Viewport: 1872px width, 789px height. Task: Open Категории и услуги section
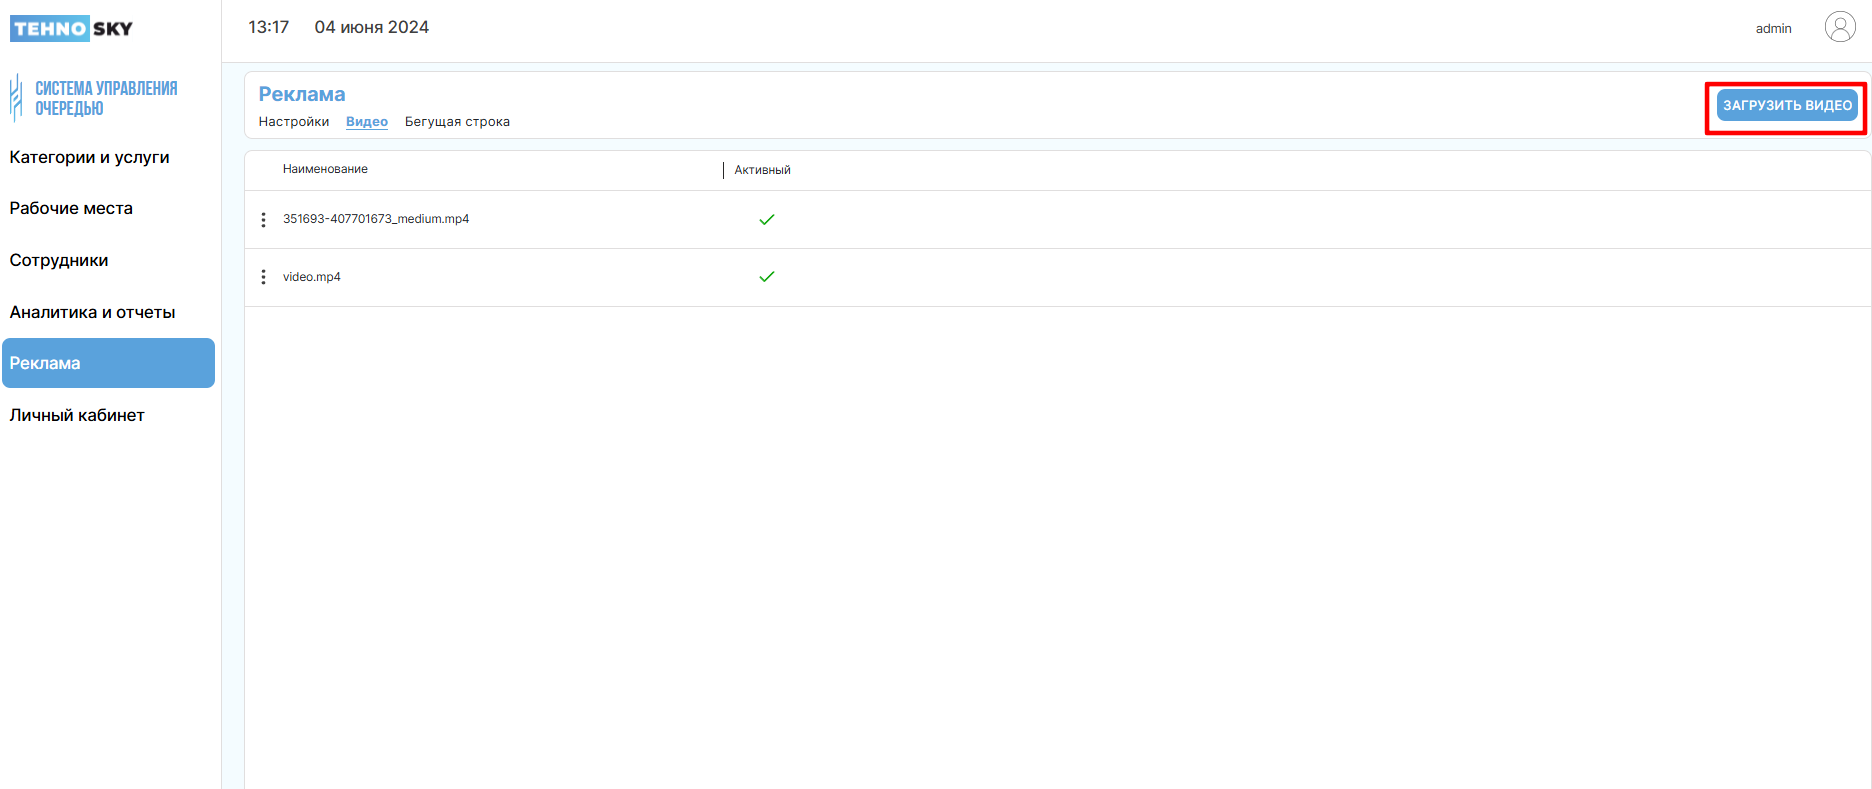89,157
